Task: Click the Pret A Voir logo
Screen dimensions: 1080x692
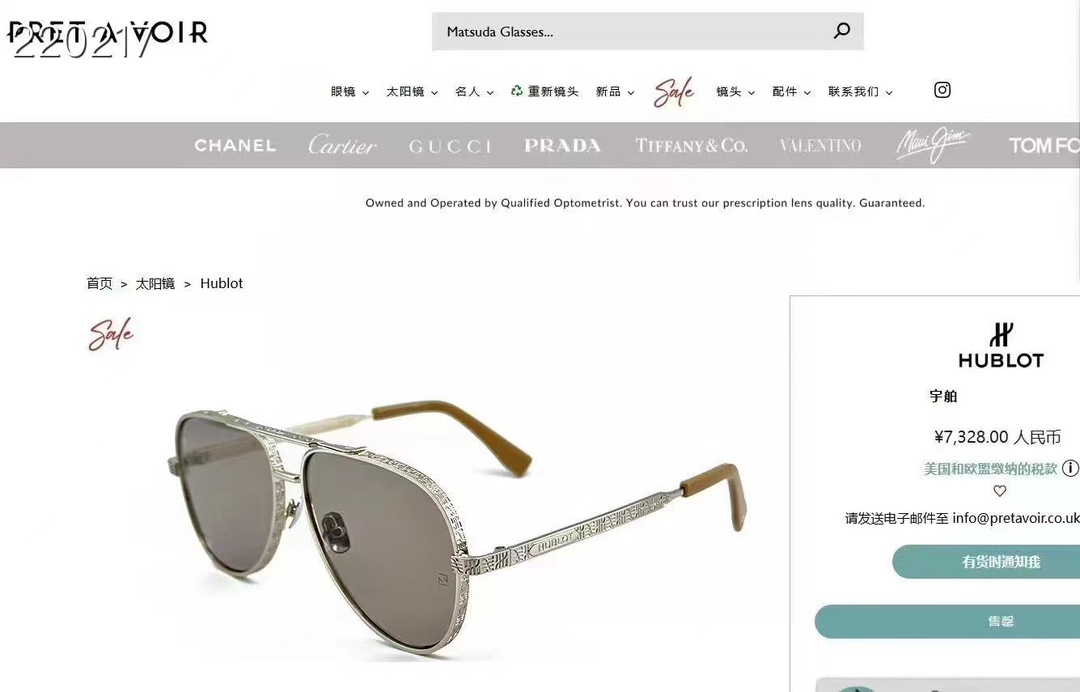Action: point(108,33)
